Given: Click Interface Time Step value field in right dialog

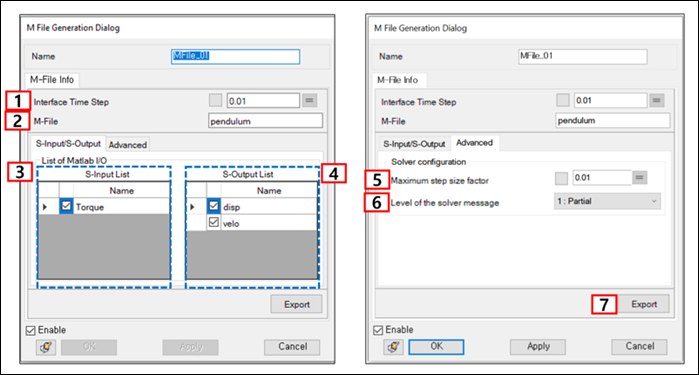Looking at the screenshot, I should [610, 100].
